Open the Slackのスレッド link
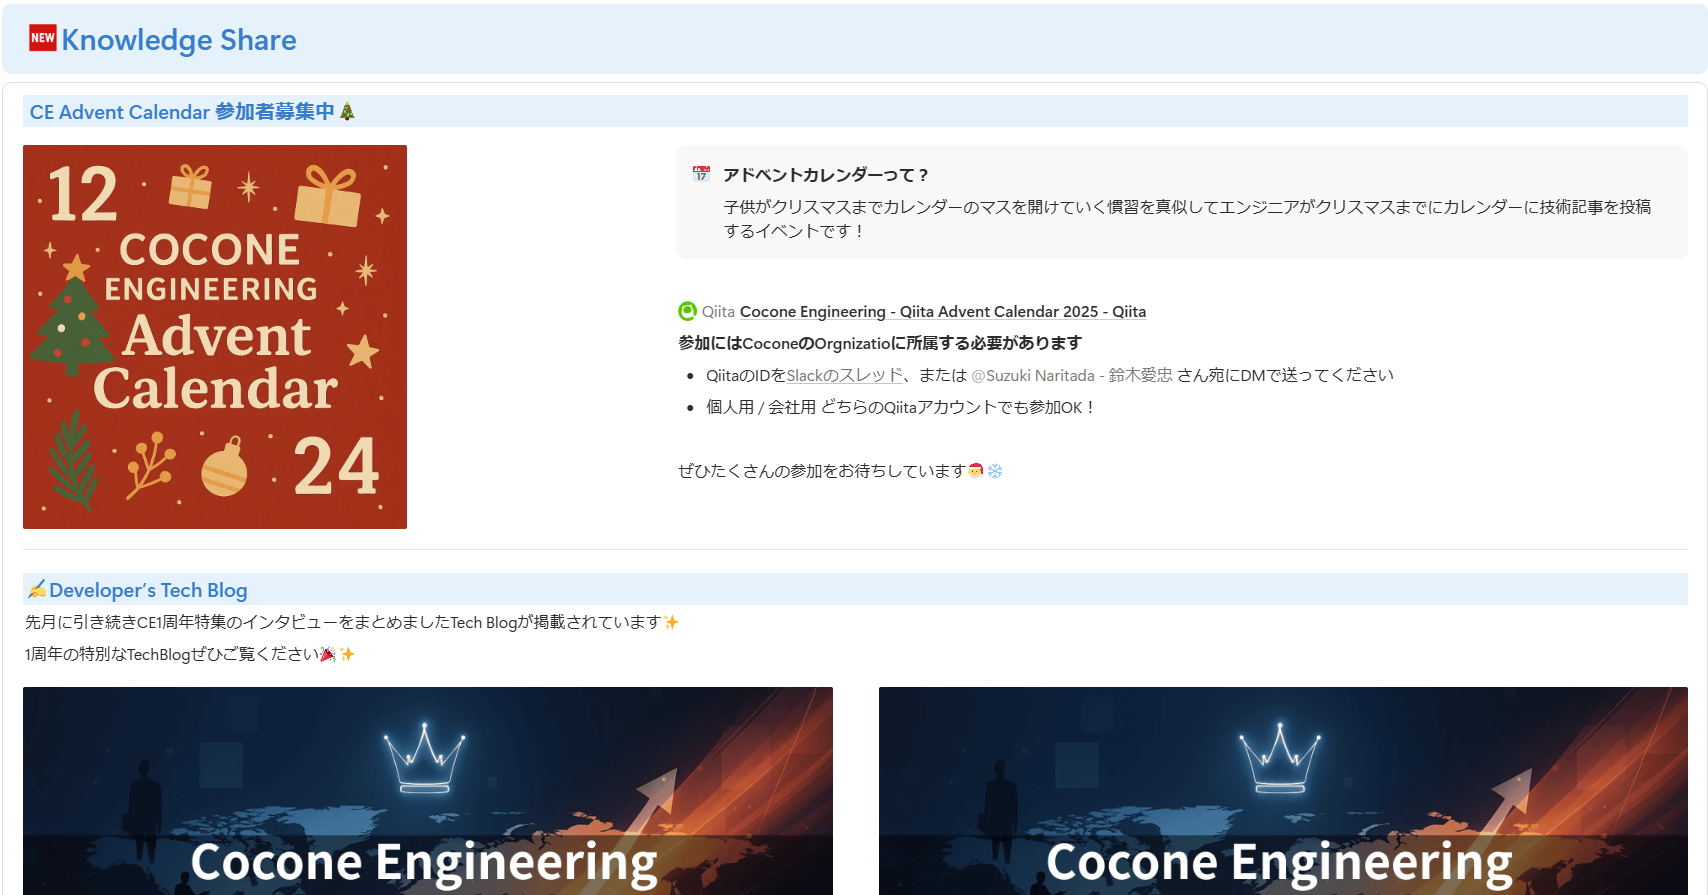 pyautogui.click(x=845, y=376)
